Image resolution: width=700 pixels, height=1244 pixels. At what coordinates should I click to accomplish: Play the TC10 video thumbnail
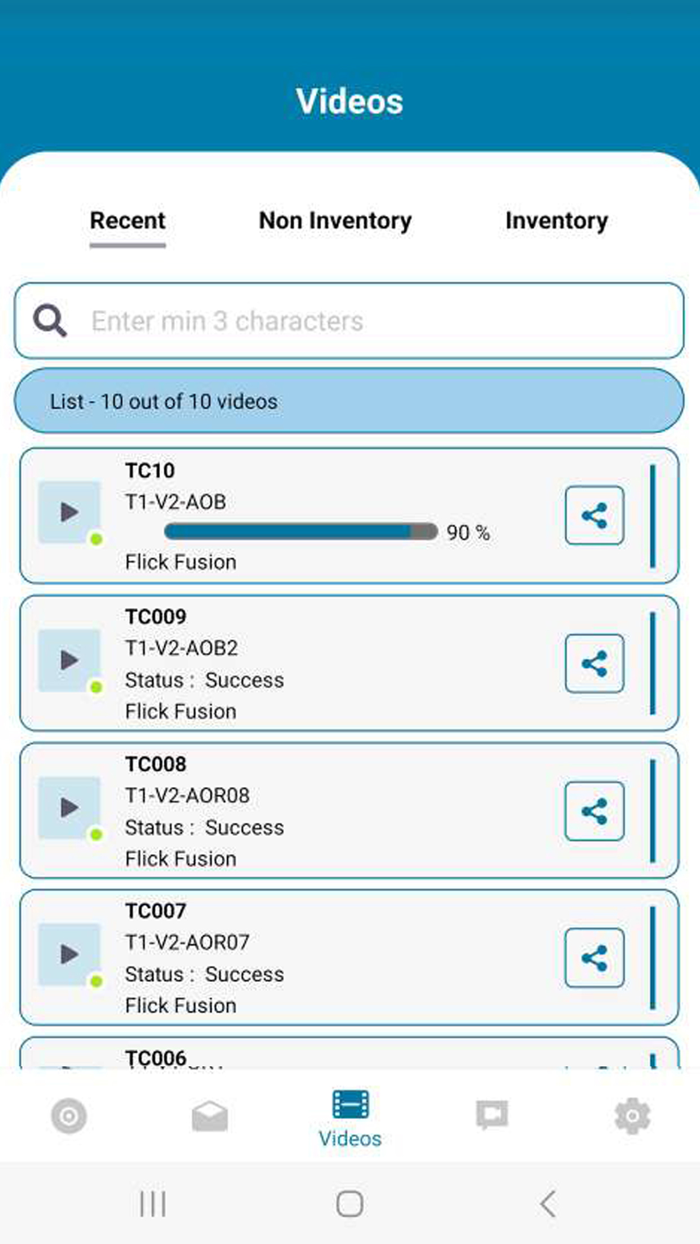pyautogui.click(x=69, y=512)
